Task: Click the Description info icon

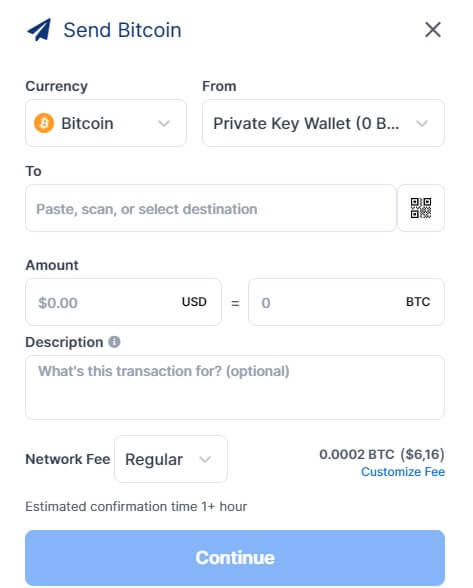Action: click(x=114, y=342)
